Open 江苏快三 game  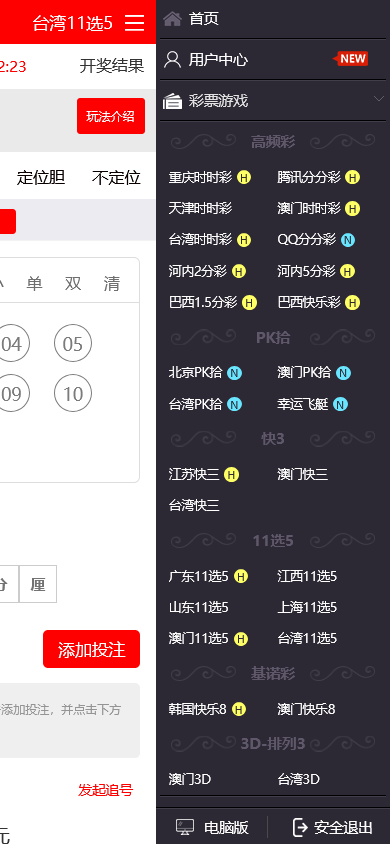pos(194,474)
